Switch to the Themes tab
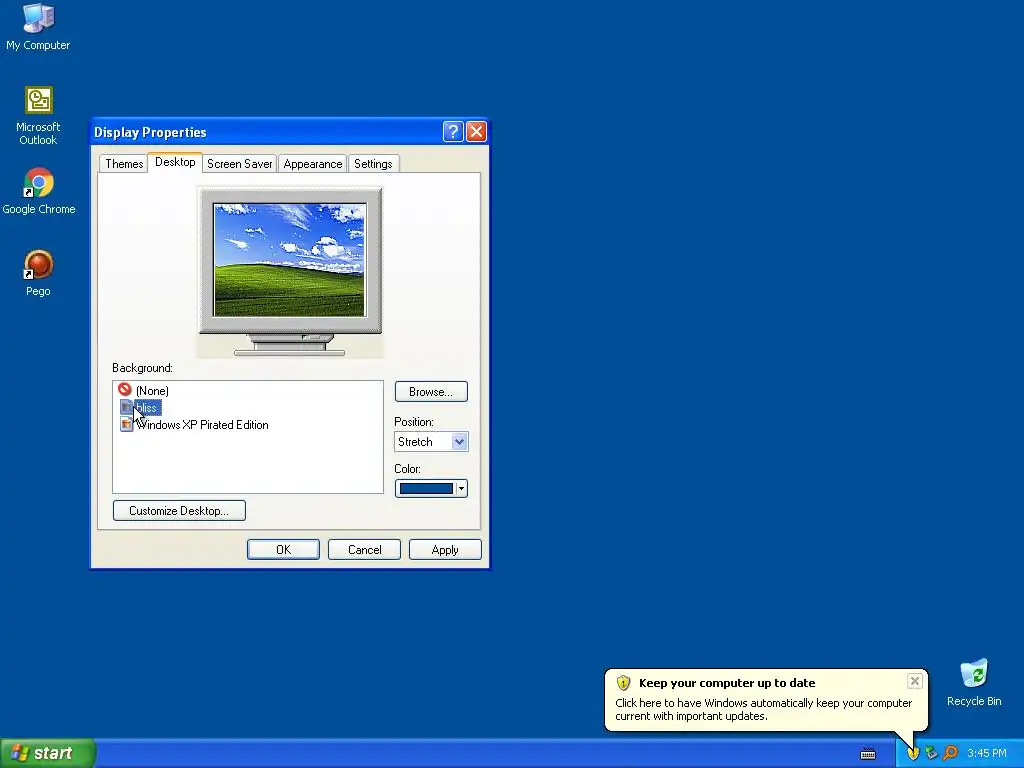 click(124, 164)
